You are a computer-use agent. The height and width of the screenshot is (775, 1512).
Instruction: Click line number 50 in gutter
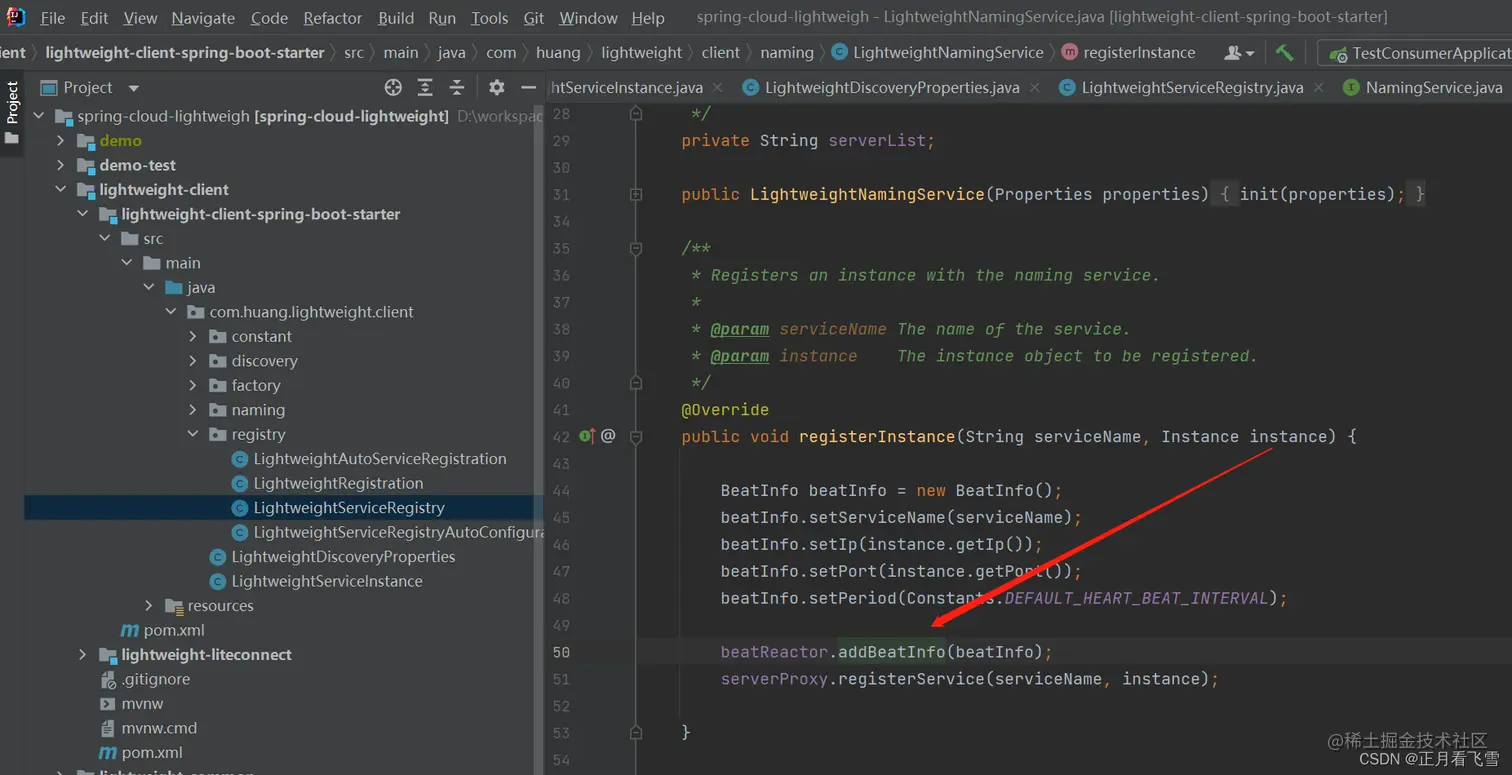[x=561, y=652]
